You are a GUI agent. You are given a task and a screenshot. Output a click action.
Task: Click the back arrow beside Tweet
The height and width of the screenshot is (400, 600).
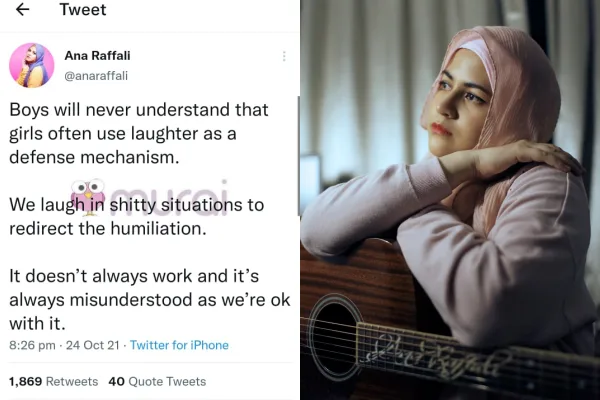(x=22, y=10)
